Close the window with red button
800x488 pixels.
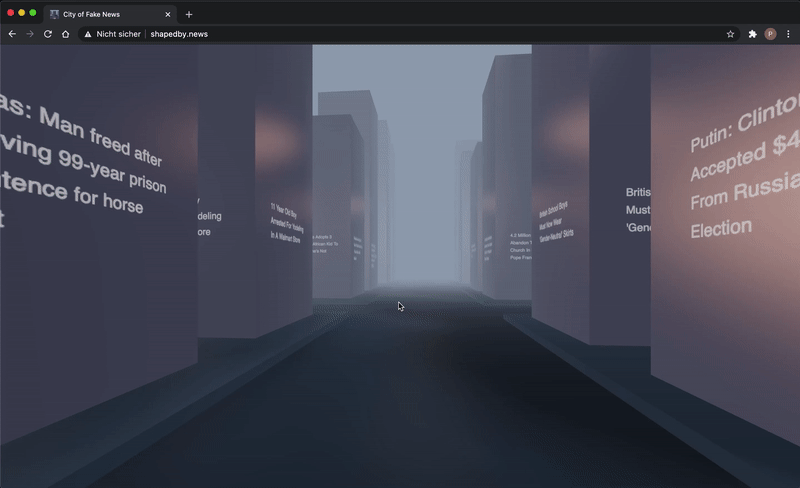[10, 13]
